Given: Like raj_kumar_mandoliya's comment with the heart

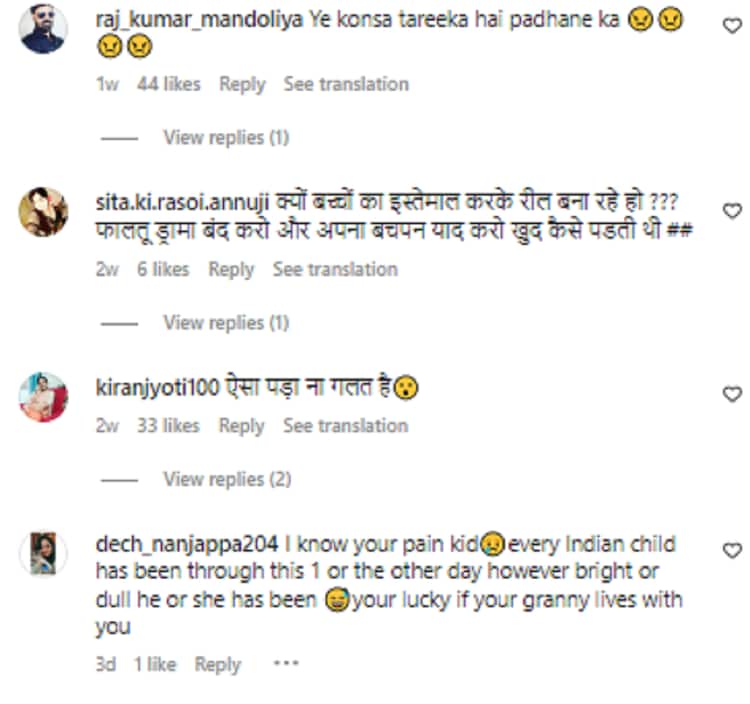Looking at the screenshot, I should pyautogui.click(x=731, y=26).
